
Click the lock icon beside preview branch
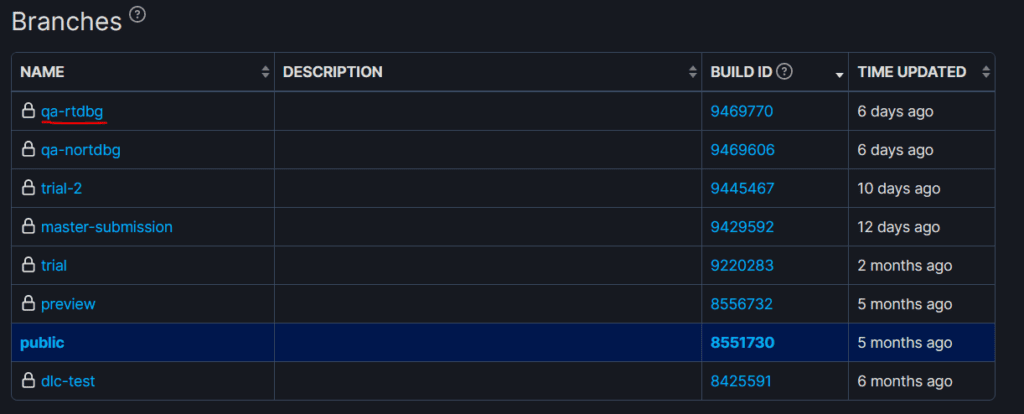coord(28,303)
